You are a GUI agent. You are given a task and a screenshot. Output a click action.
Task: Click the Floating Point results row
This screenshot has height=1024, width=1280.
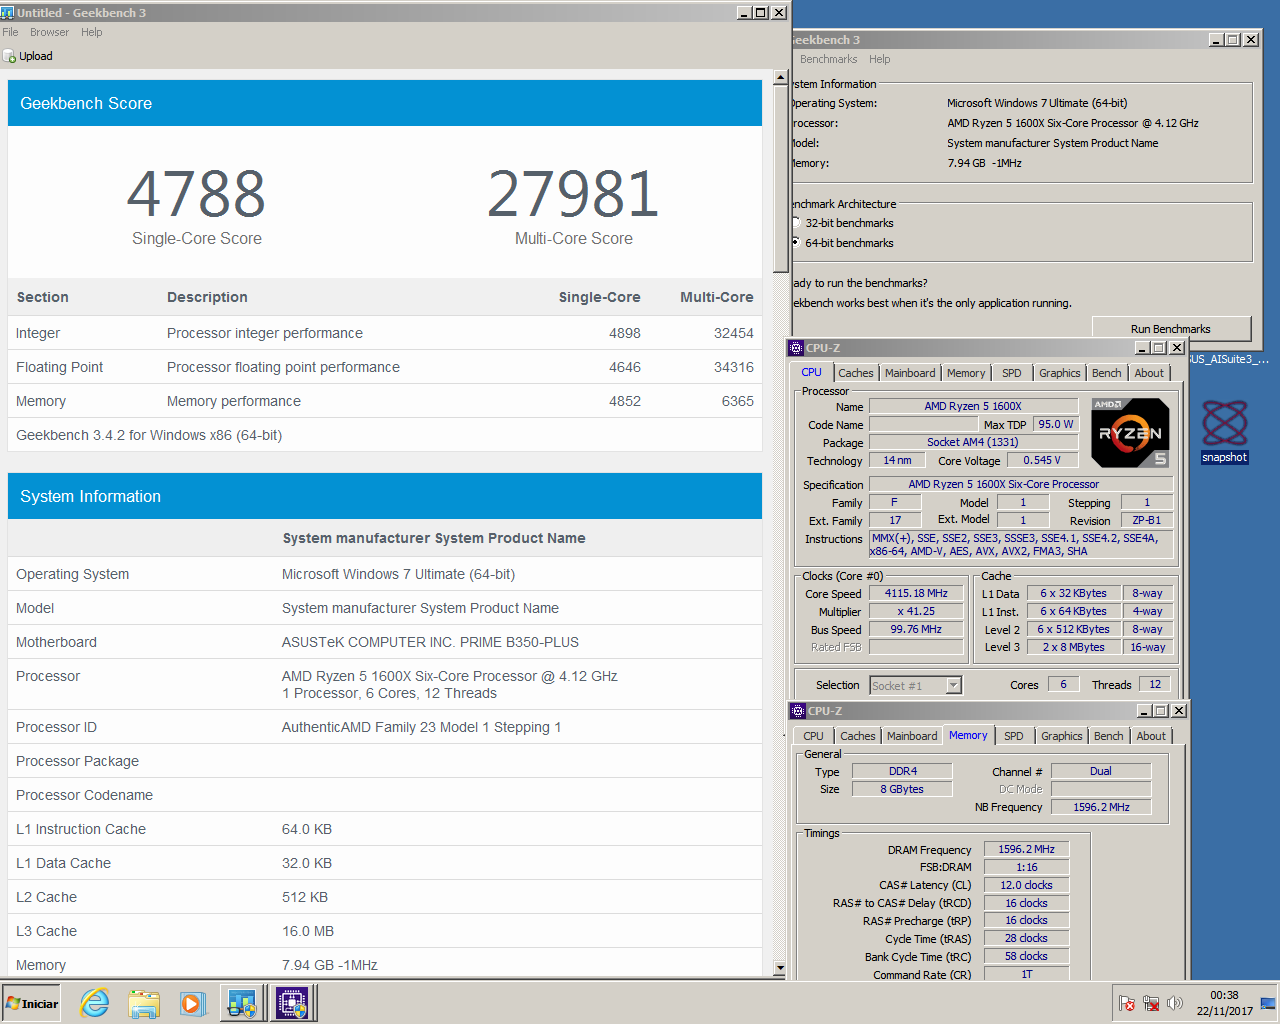385,367
